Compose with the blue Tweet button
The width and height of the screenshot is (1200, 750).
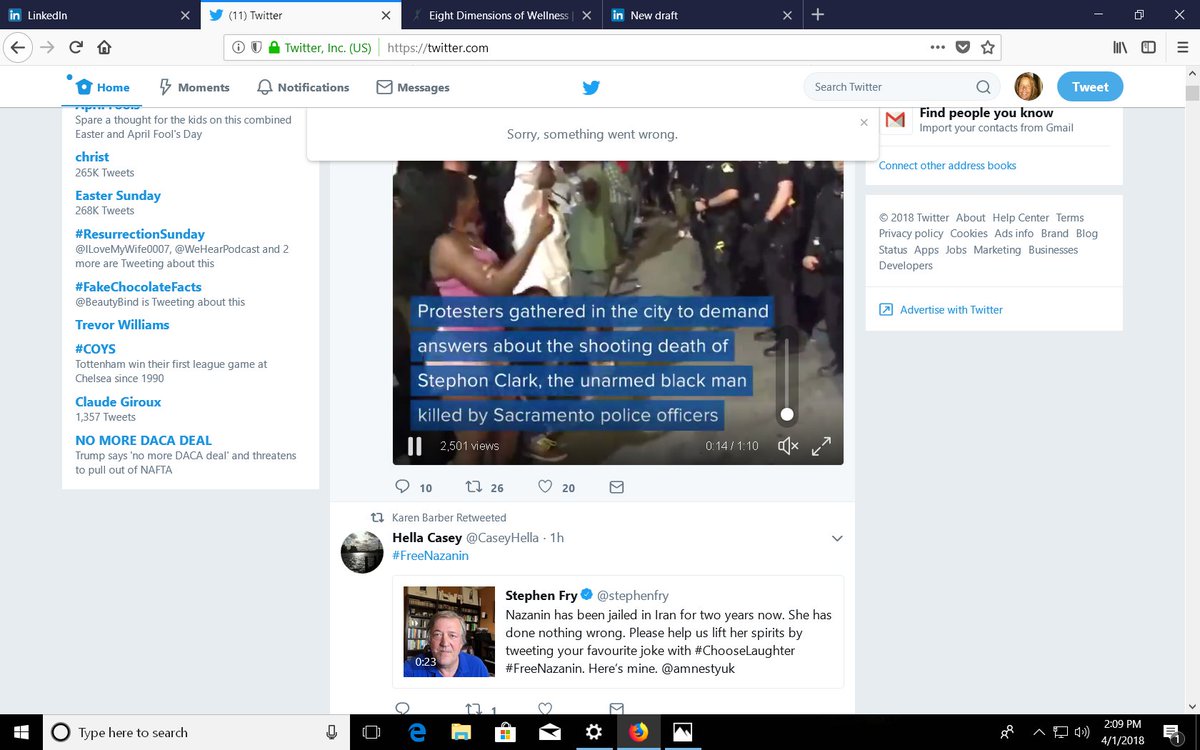(x=1090, y=87)
